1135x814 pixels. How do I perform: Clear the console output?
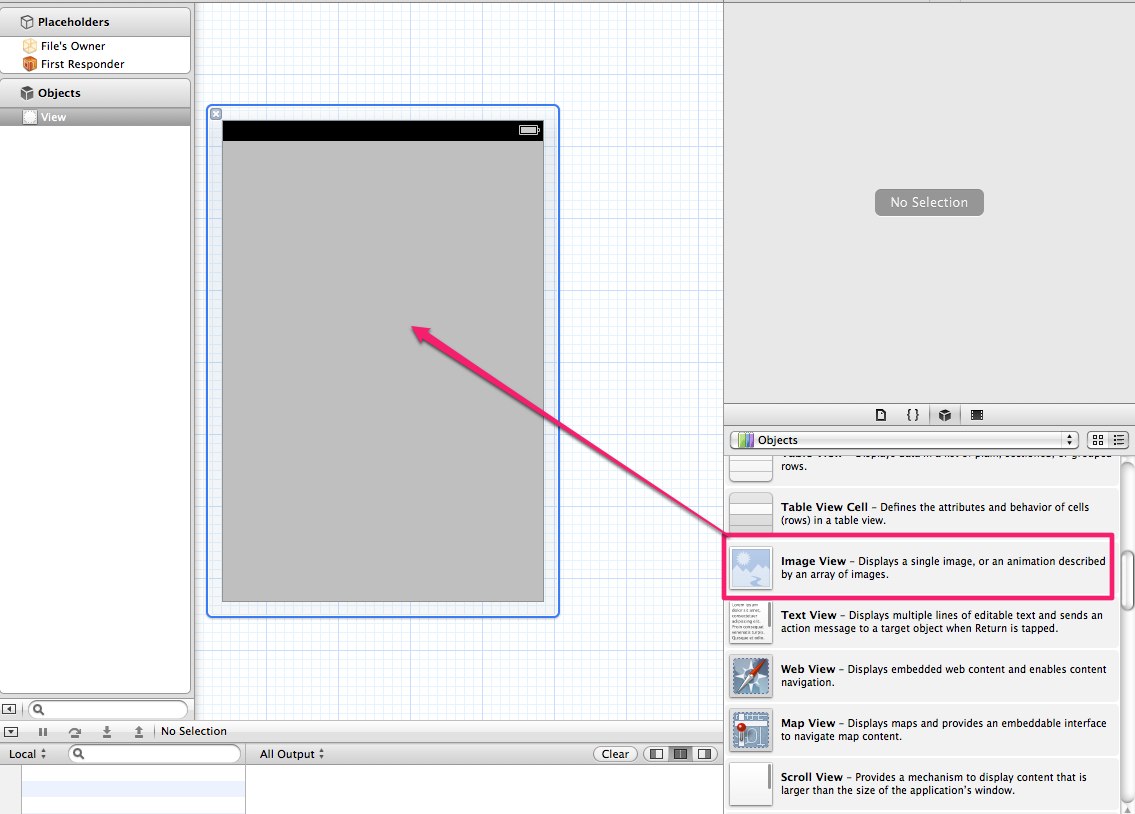point(615,754)
